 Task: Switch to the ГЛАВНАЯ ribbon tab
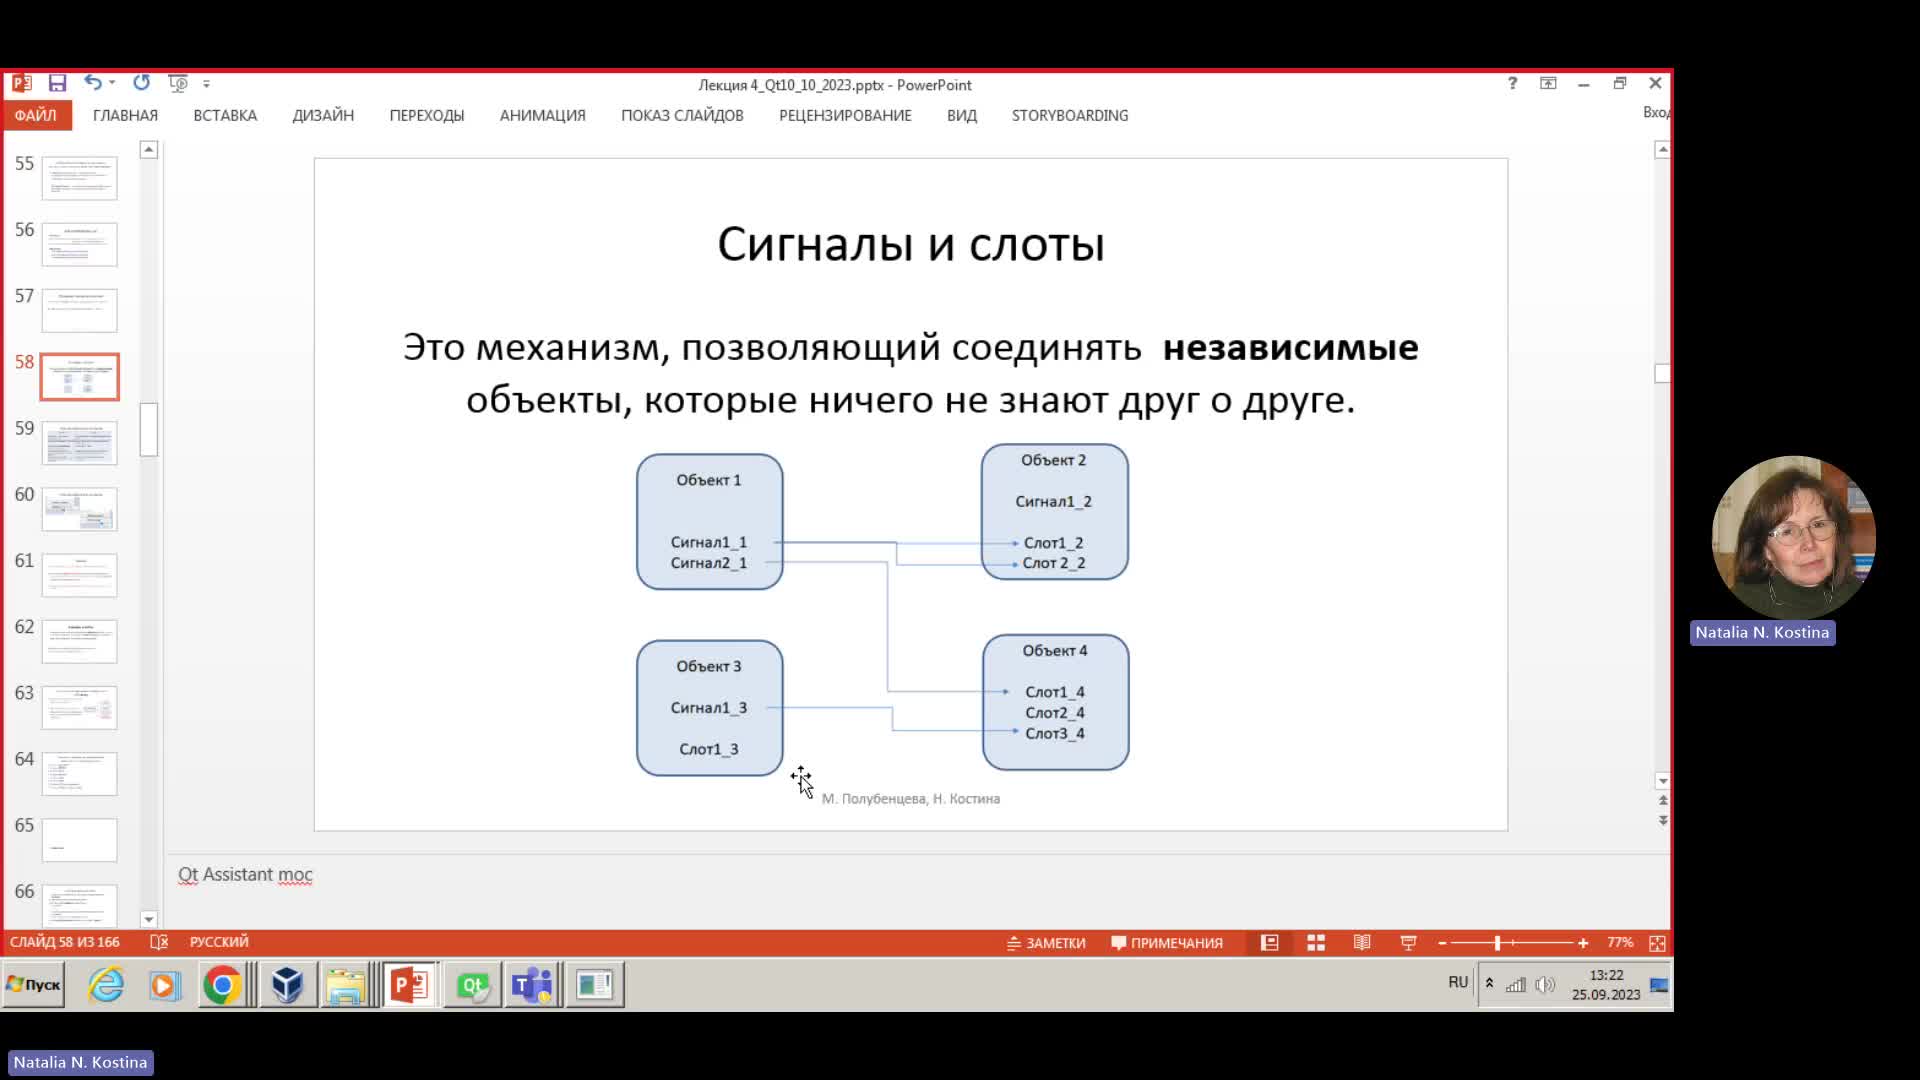pyautogui.click(x=125, y=115)
